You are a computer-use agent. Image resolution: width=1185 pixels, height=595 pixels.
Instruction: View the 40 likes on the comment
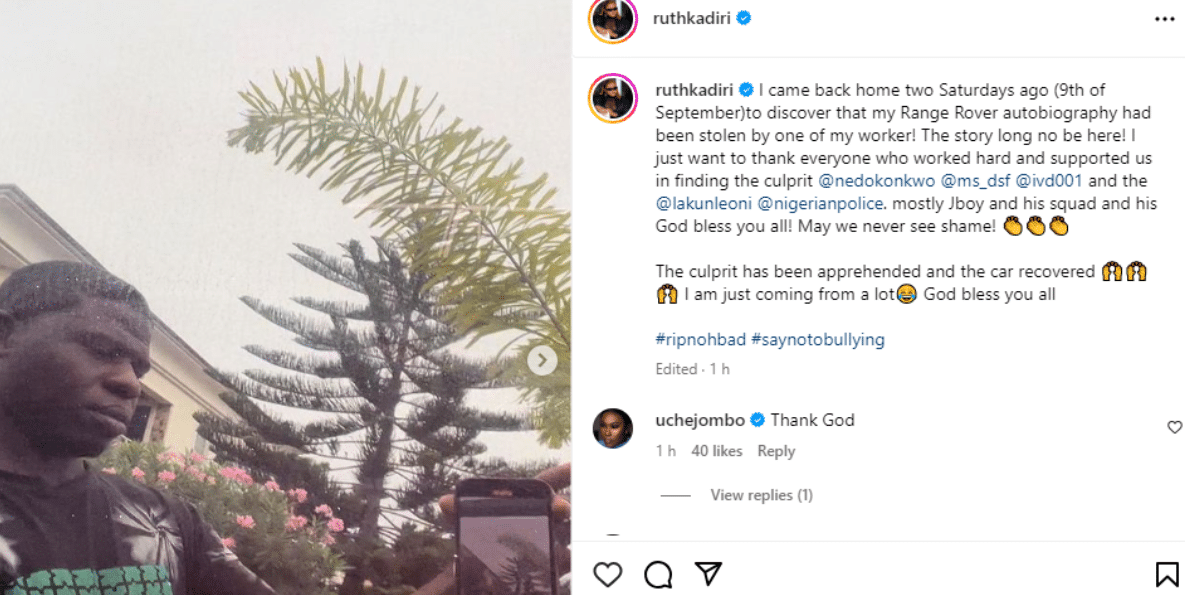[717, 451]
